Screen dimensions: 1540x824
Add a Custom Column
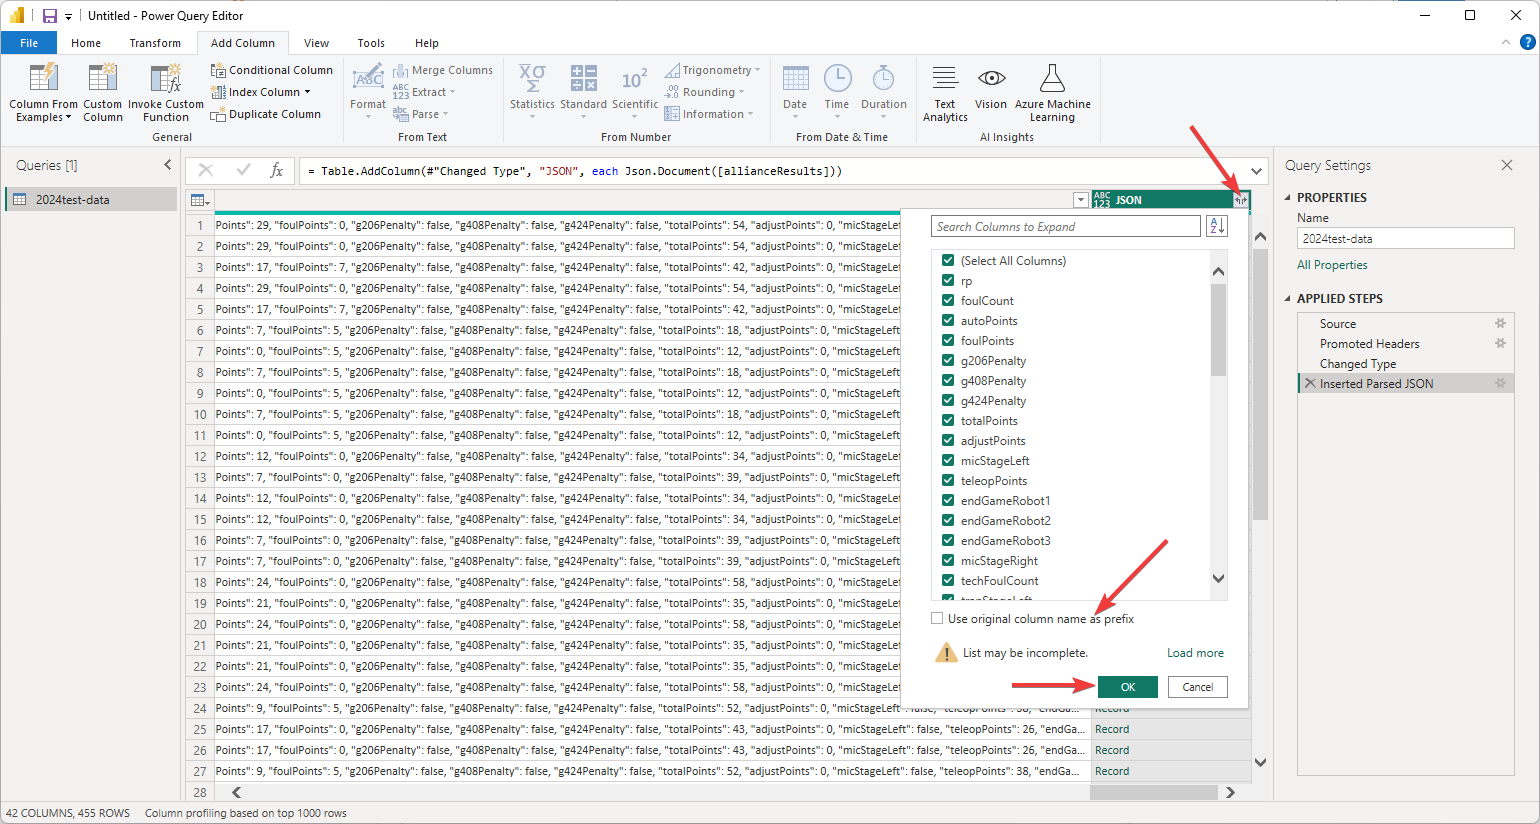click(102, 92)
